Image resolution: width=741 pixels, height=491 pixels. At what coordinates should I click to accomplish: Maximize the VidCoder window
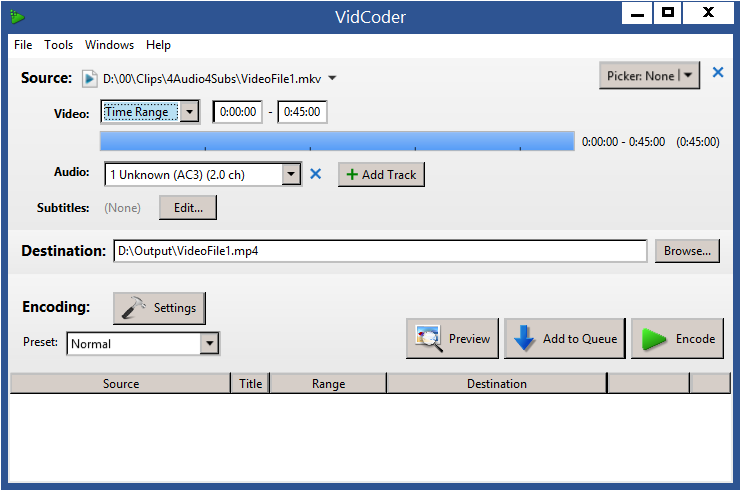[x=668, y=13]
